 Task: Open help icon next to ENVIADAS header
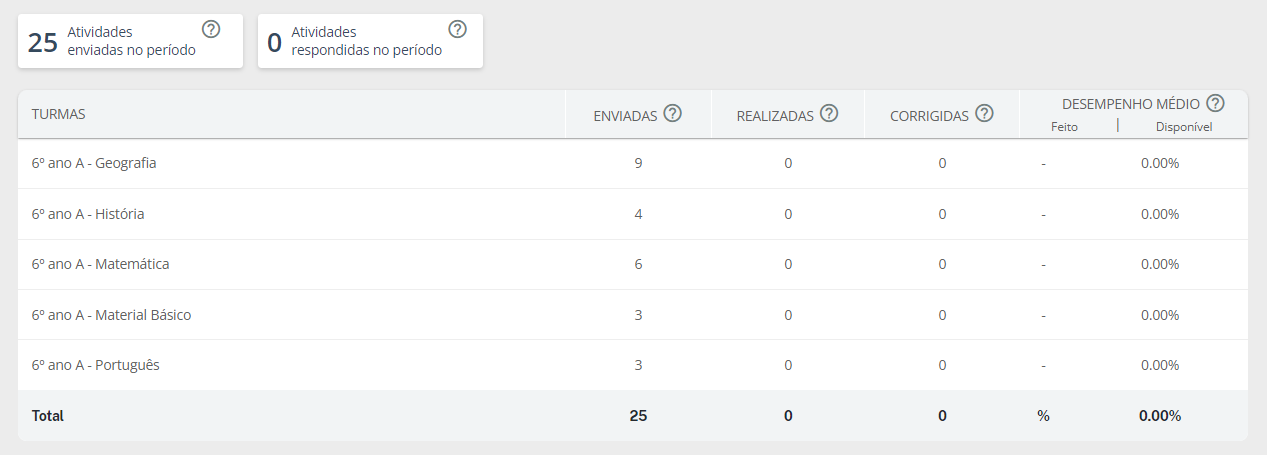click(673, 113)
